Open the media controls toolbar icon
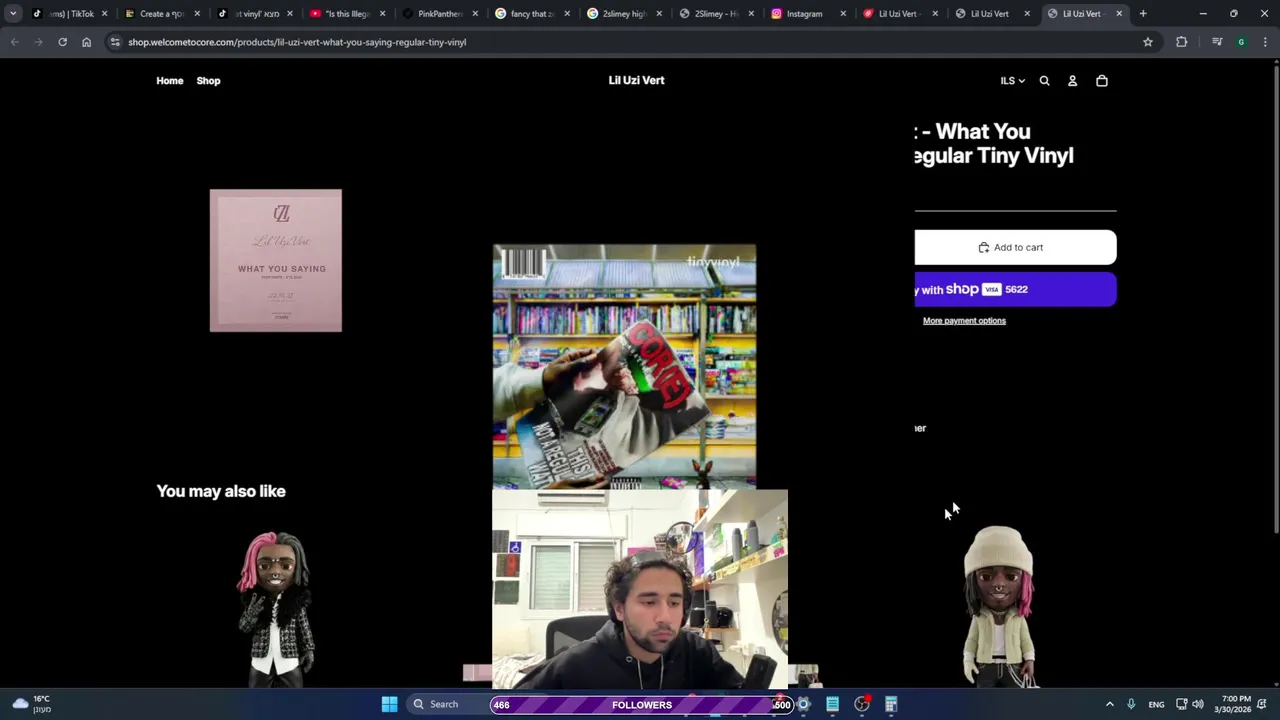Screen dimensions: 1280x720 click(1217, 42)
